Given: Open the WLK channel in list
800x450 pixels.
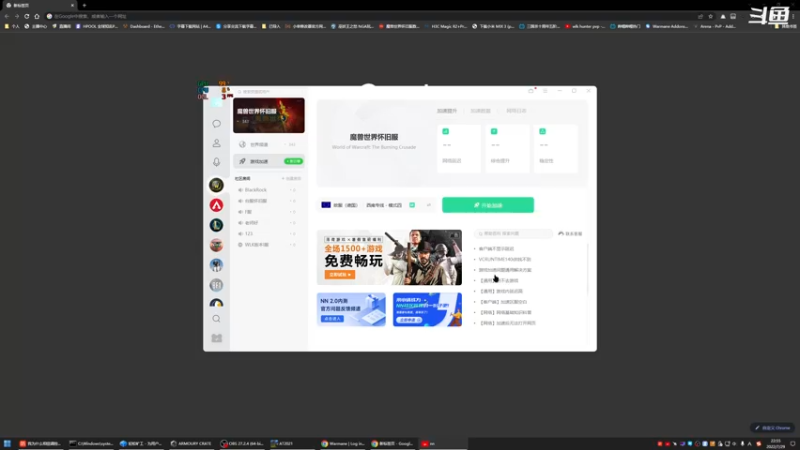Looking at the screenshot, I should [x=267, y=245].
